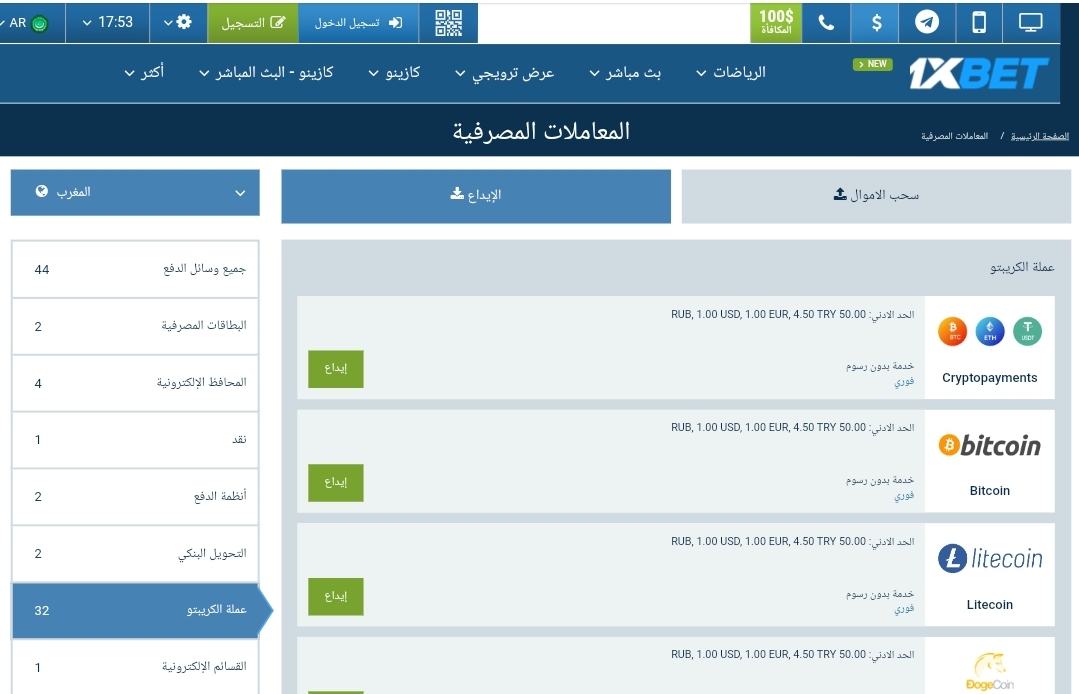Open the settings gear dropdown
Viewport: 1079px width, 694px height.
point(178,23)
